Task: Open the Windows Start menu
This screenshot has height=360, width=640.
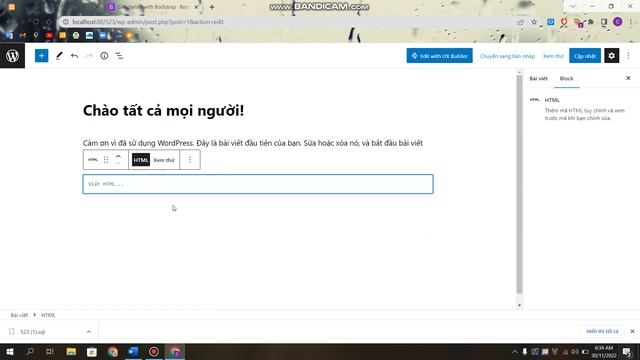Action: pos(10,351)
